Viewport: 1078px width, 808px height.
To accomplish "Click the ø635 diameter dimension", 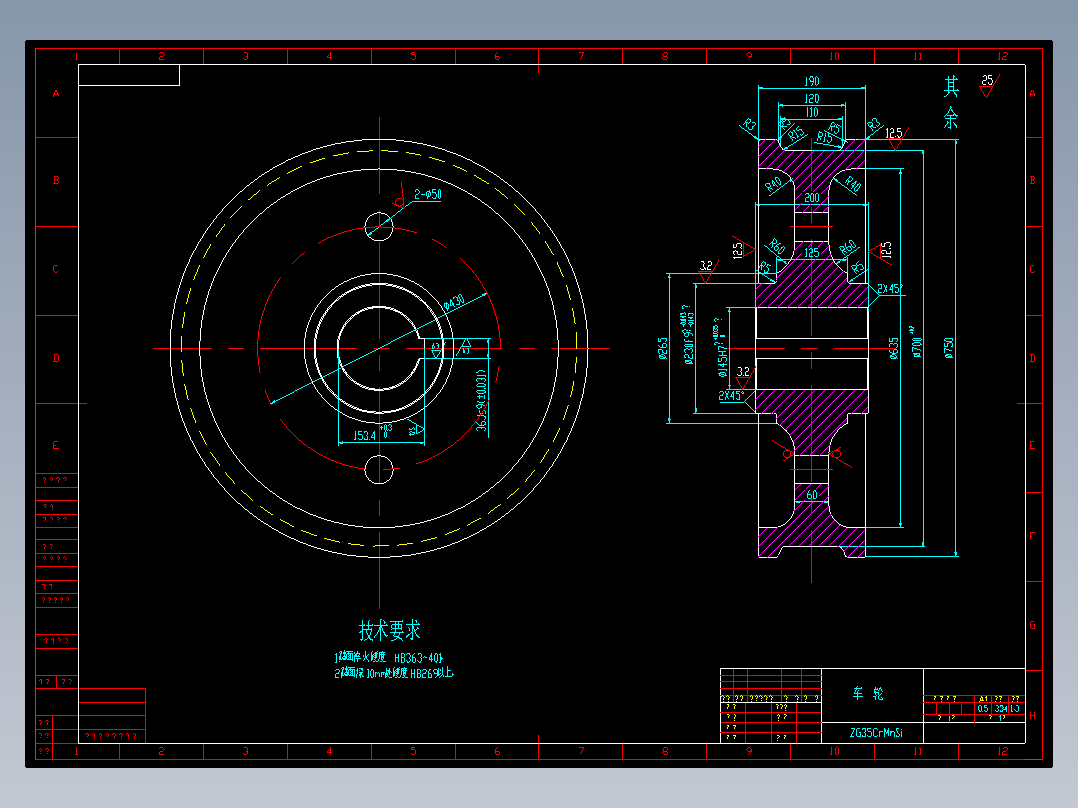I will [894, 348].
